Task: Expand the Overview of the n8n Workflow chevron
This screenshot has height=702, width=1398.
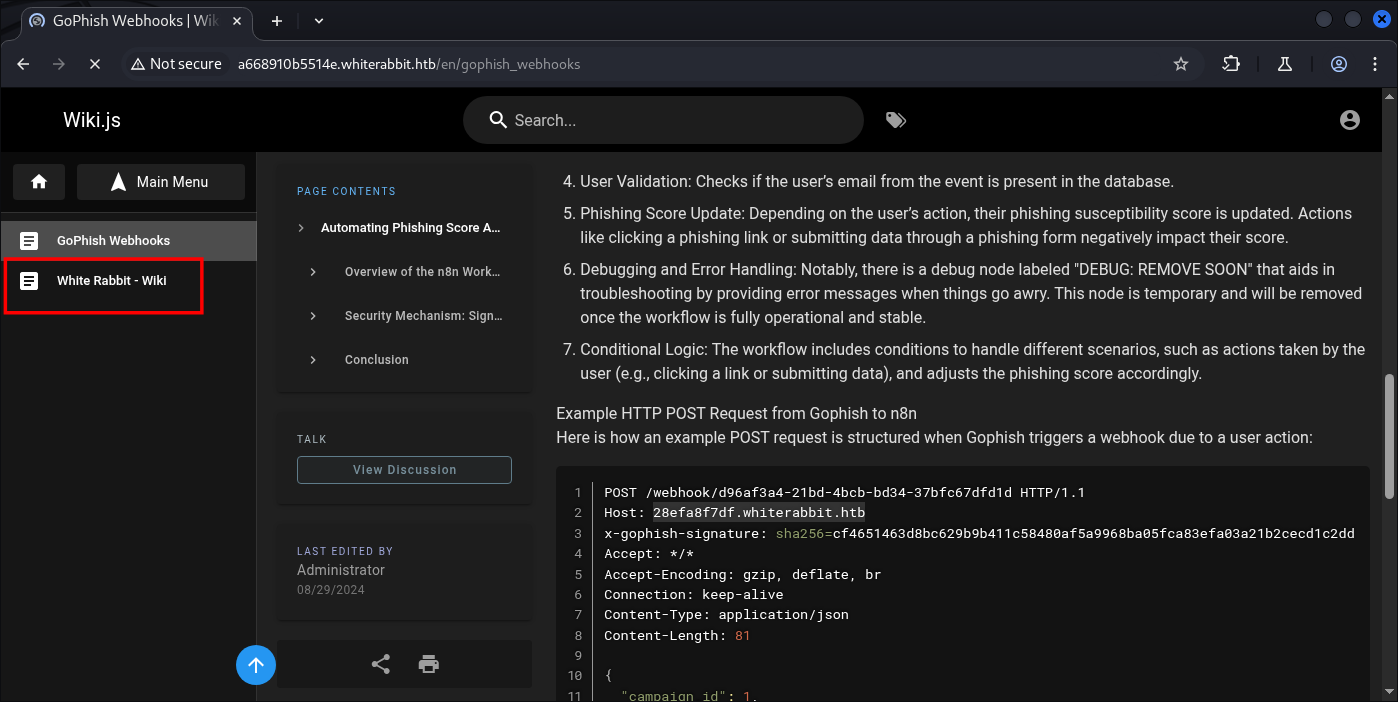Action: (313, 272)
